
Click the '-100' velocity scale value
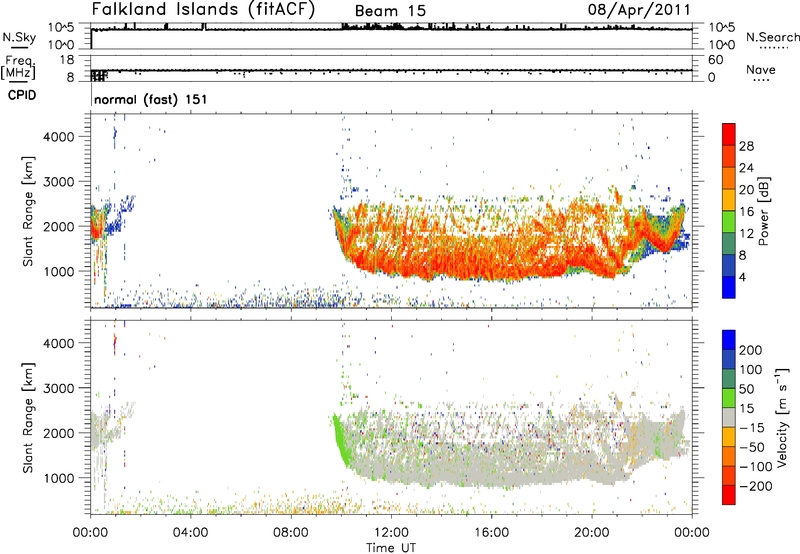tap(756, 467)
